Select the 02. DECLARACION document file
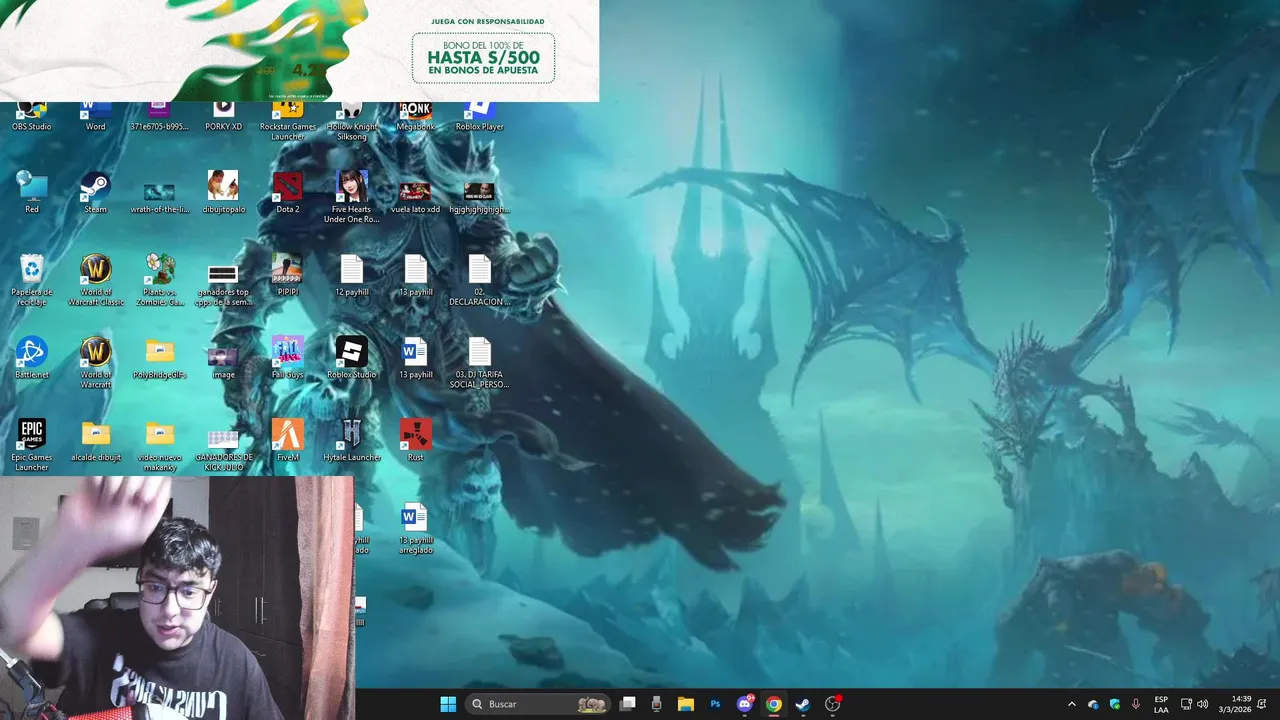The width and height of the screenshot is (1280, 720). pos(479,280)
